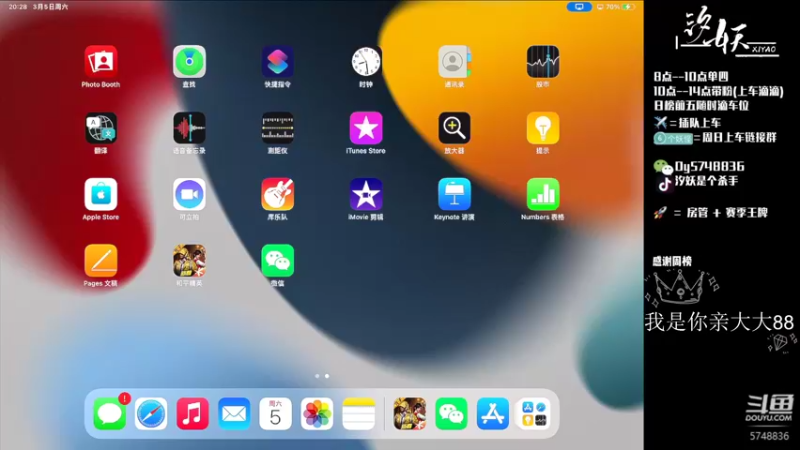Launch Safari from the dock
800x450 pixels.
(151, 413)
